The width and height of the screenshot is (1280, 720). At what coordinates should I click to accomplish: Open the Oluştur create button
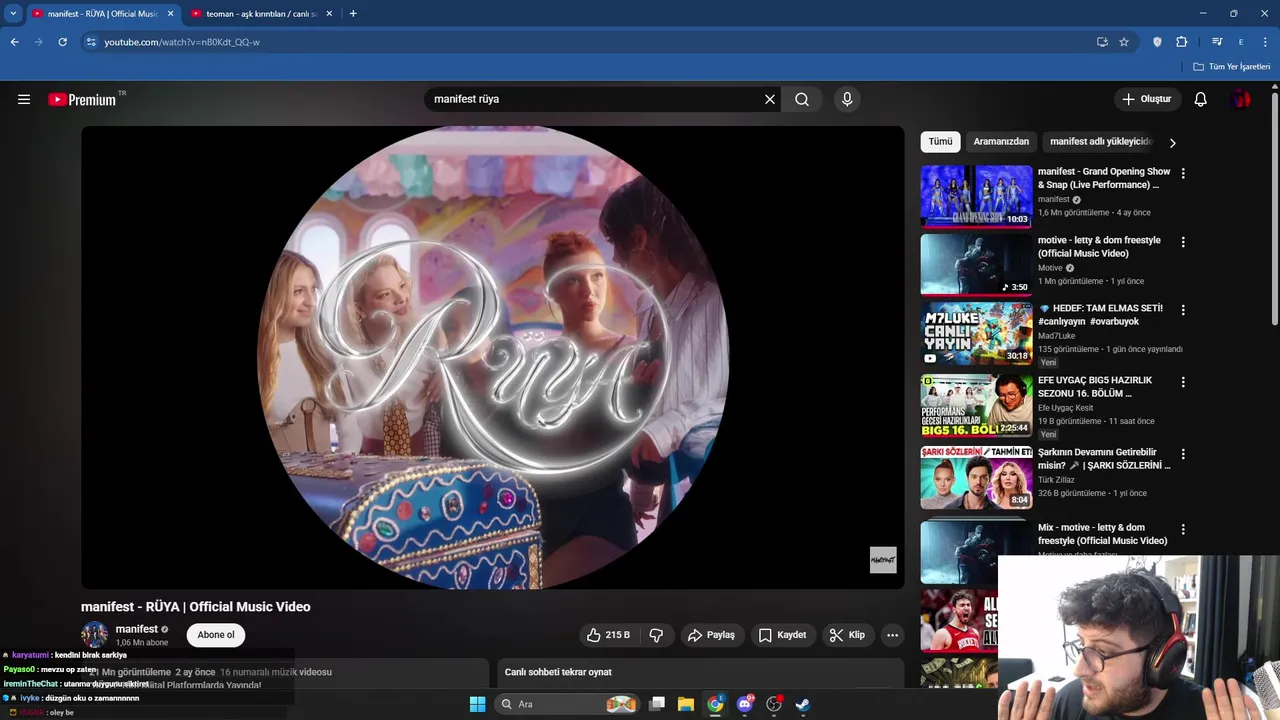[1147, 99]
